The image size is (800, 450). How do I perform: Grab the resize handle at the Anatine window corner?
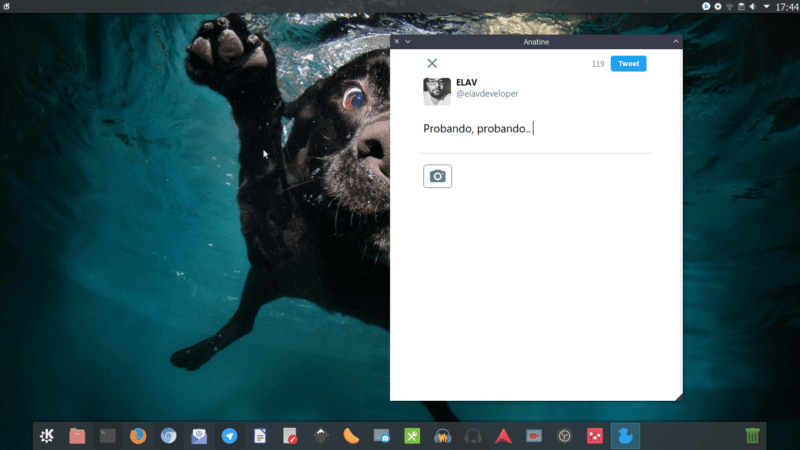tap(679, 397)
